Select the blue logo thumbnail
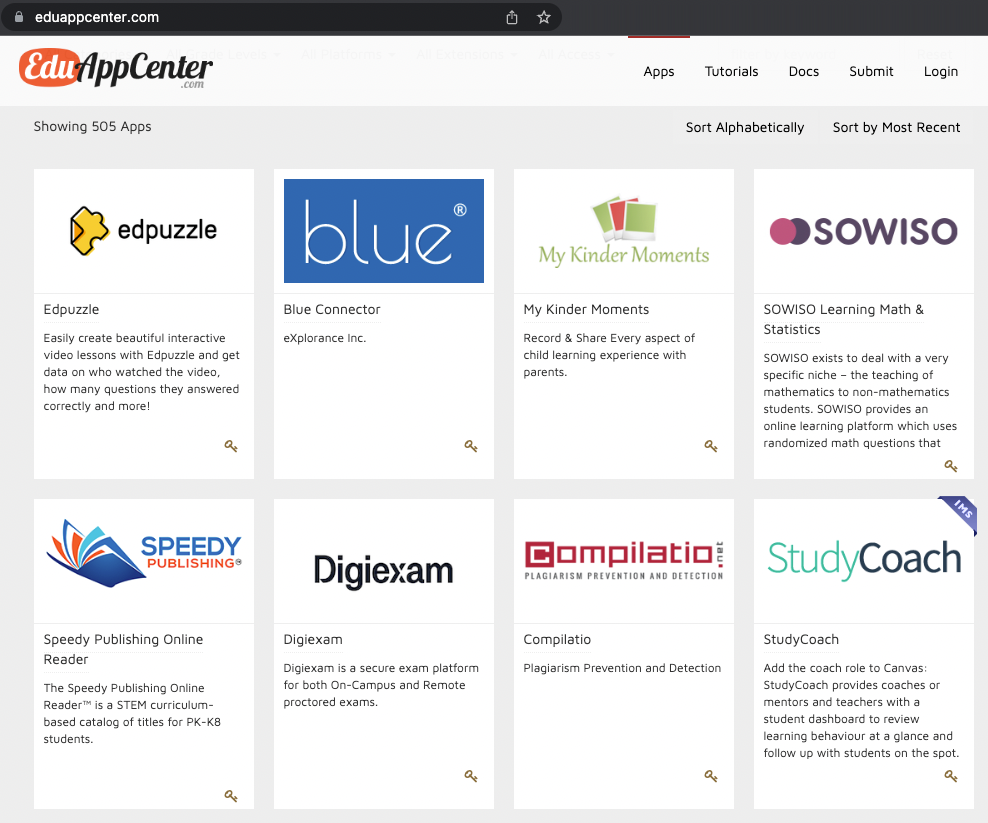Image resolution: width=988 pixels, height=823 pixels. pos(384,231)
